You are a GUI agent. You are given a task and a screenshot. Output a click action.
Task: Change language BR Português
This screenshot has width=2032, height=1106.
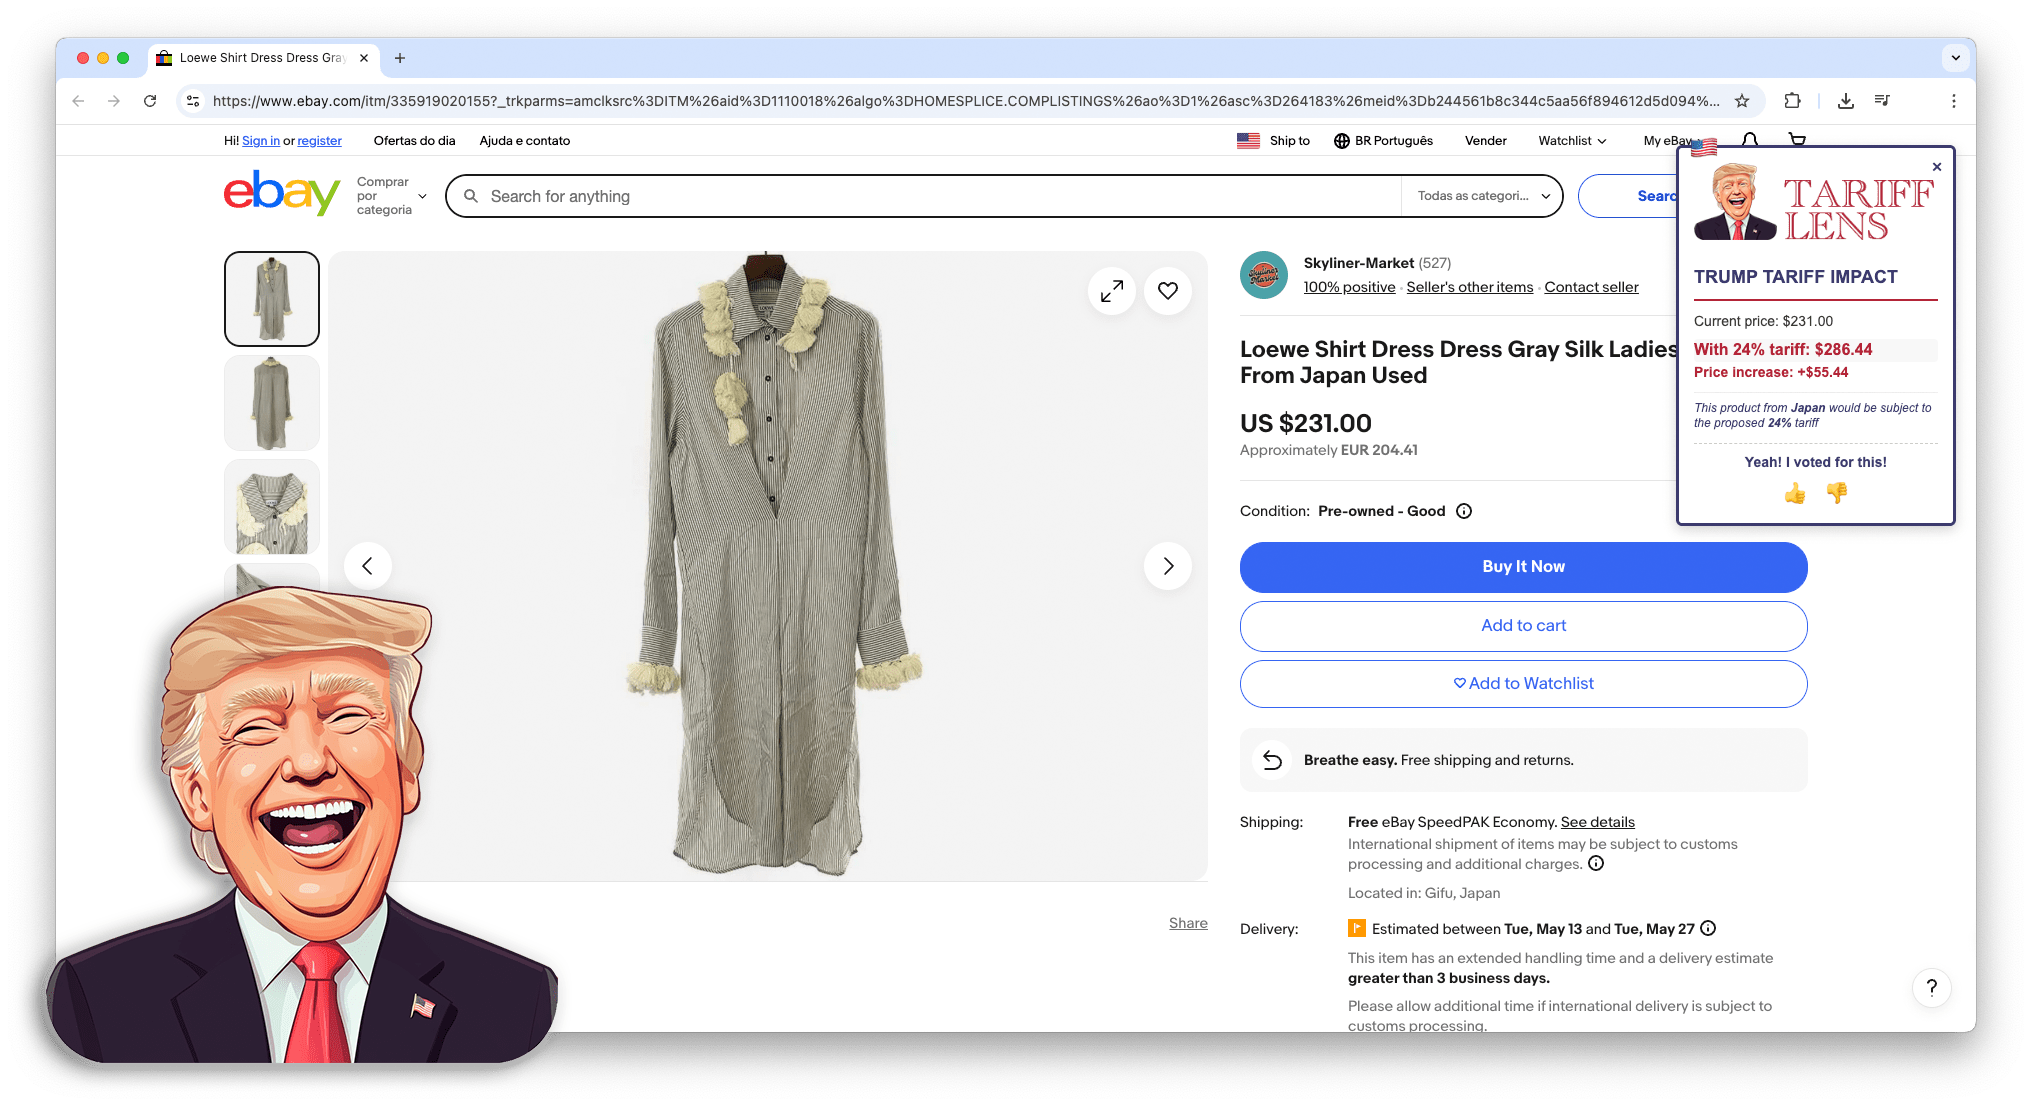[x=1383, y=141]
